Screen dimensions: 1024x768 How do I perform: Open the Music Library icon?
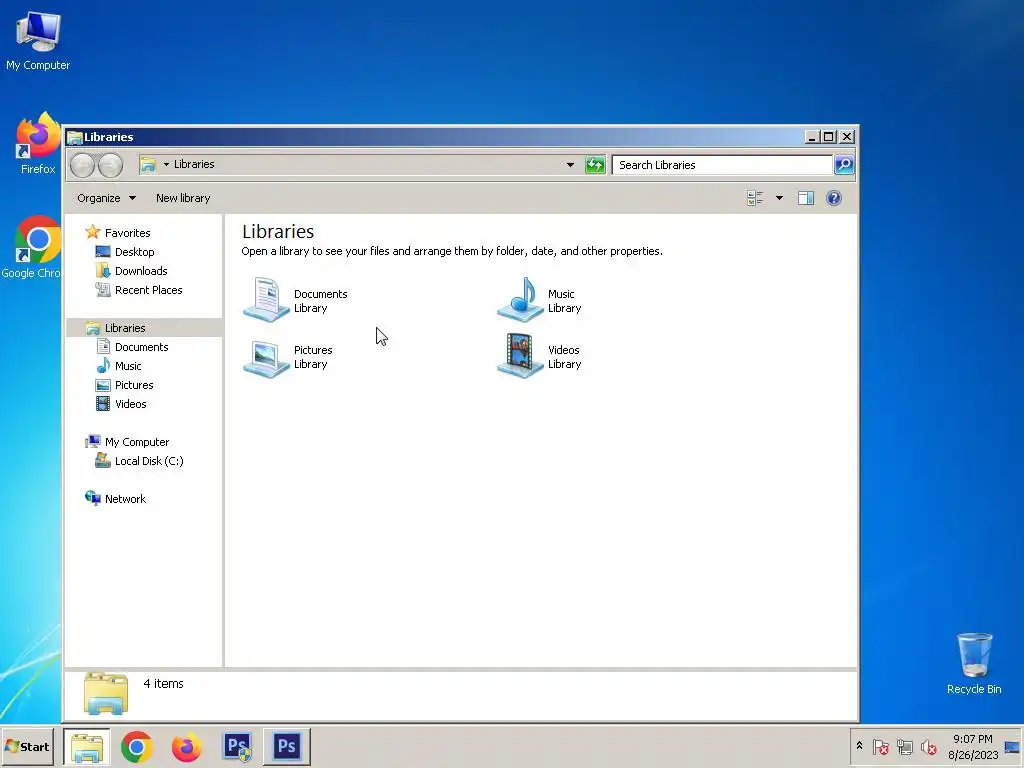520,300
